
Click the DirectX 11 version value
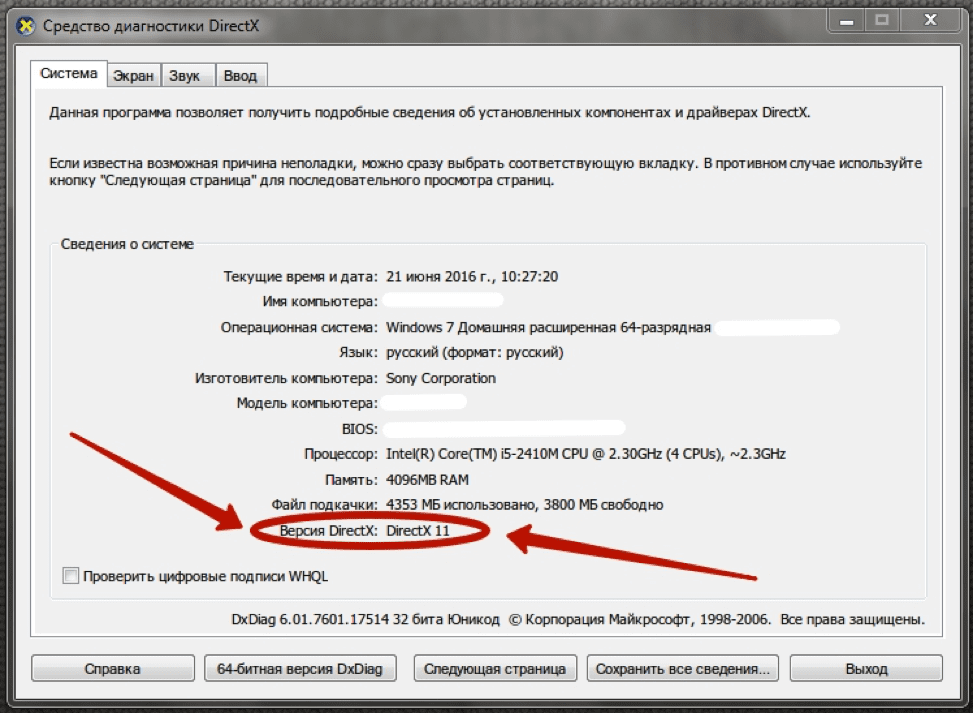[418, 531]
